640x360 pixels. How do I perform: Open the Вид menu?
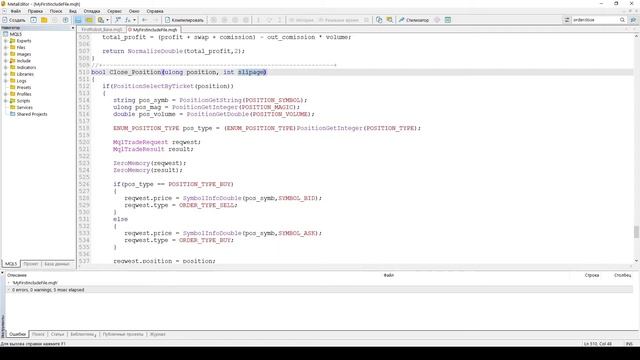pos(73,11)
